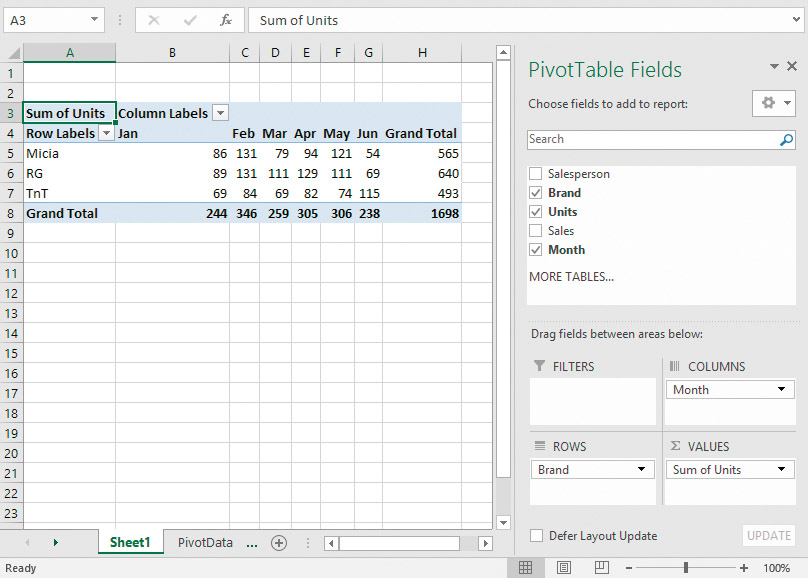
Task: Click the UPDATE button
Action: (769, 536)
